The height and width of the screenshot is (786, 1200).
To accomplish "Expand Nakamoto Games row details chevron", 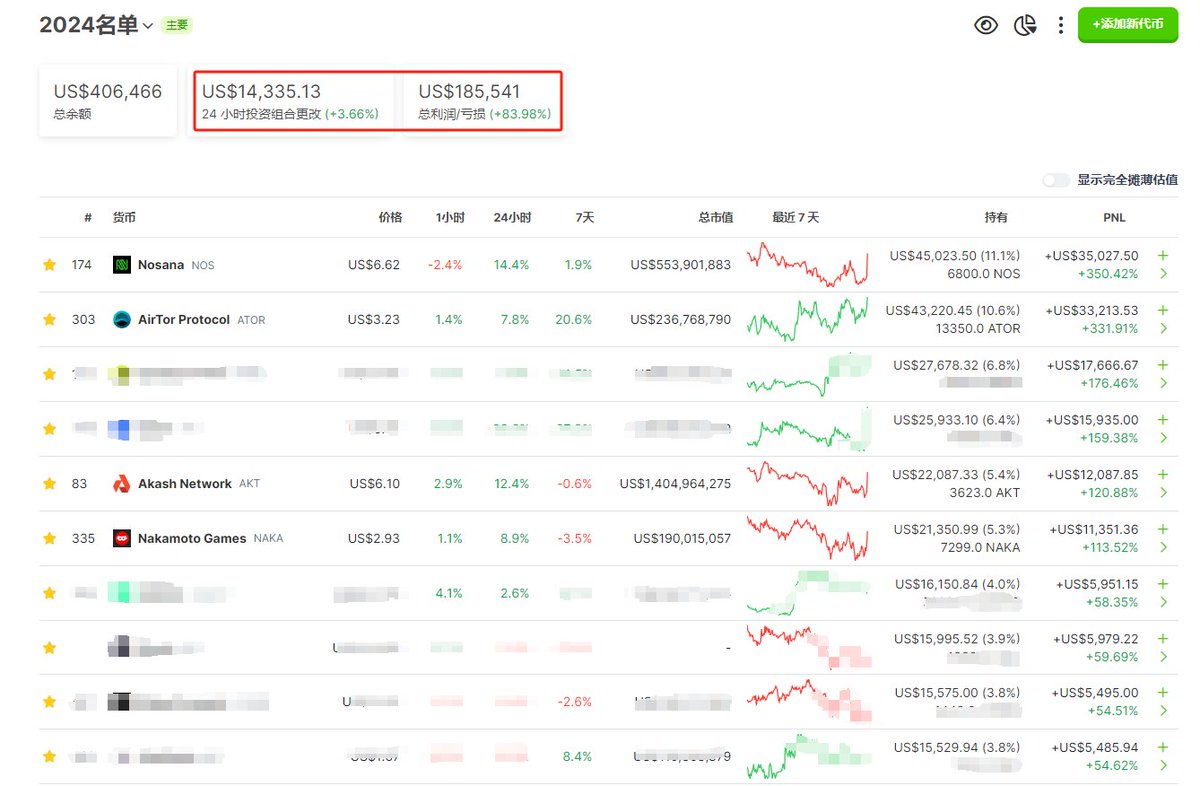I will pyautogui.click(x=1163, y=548).
